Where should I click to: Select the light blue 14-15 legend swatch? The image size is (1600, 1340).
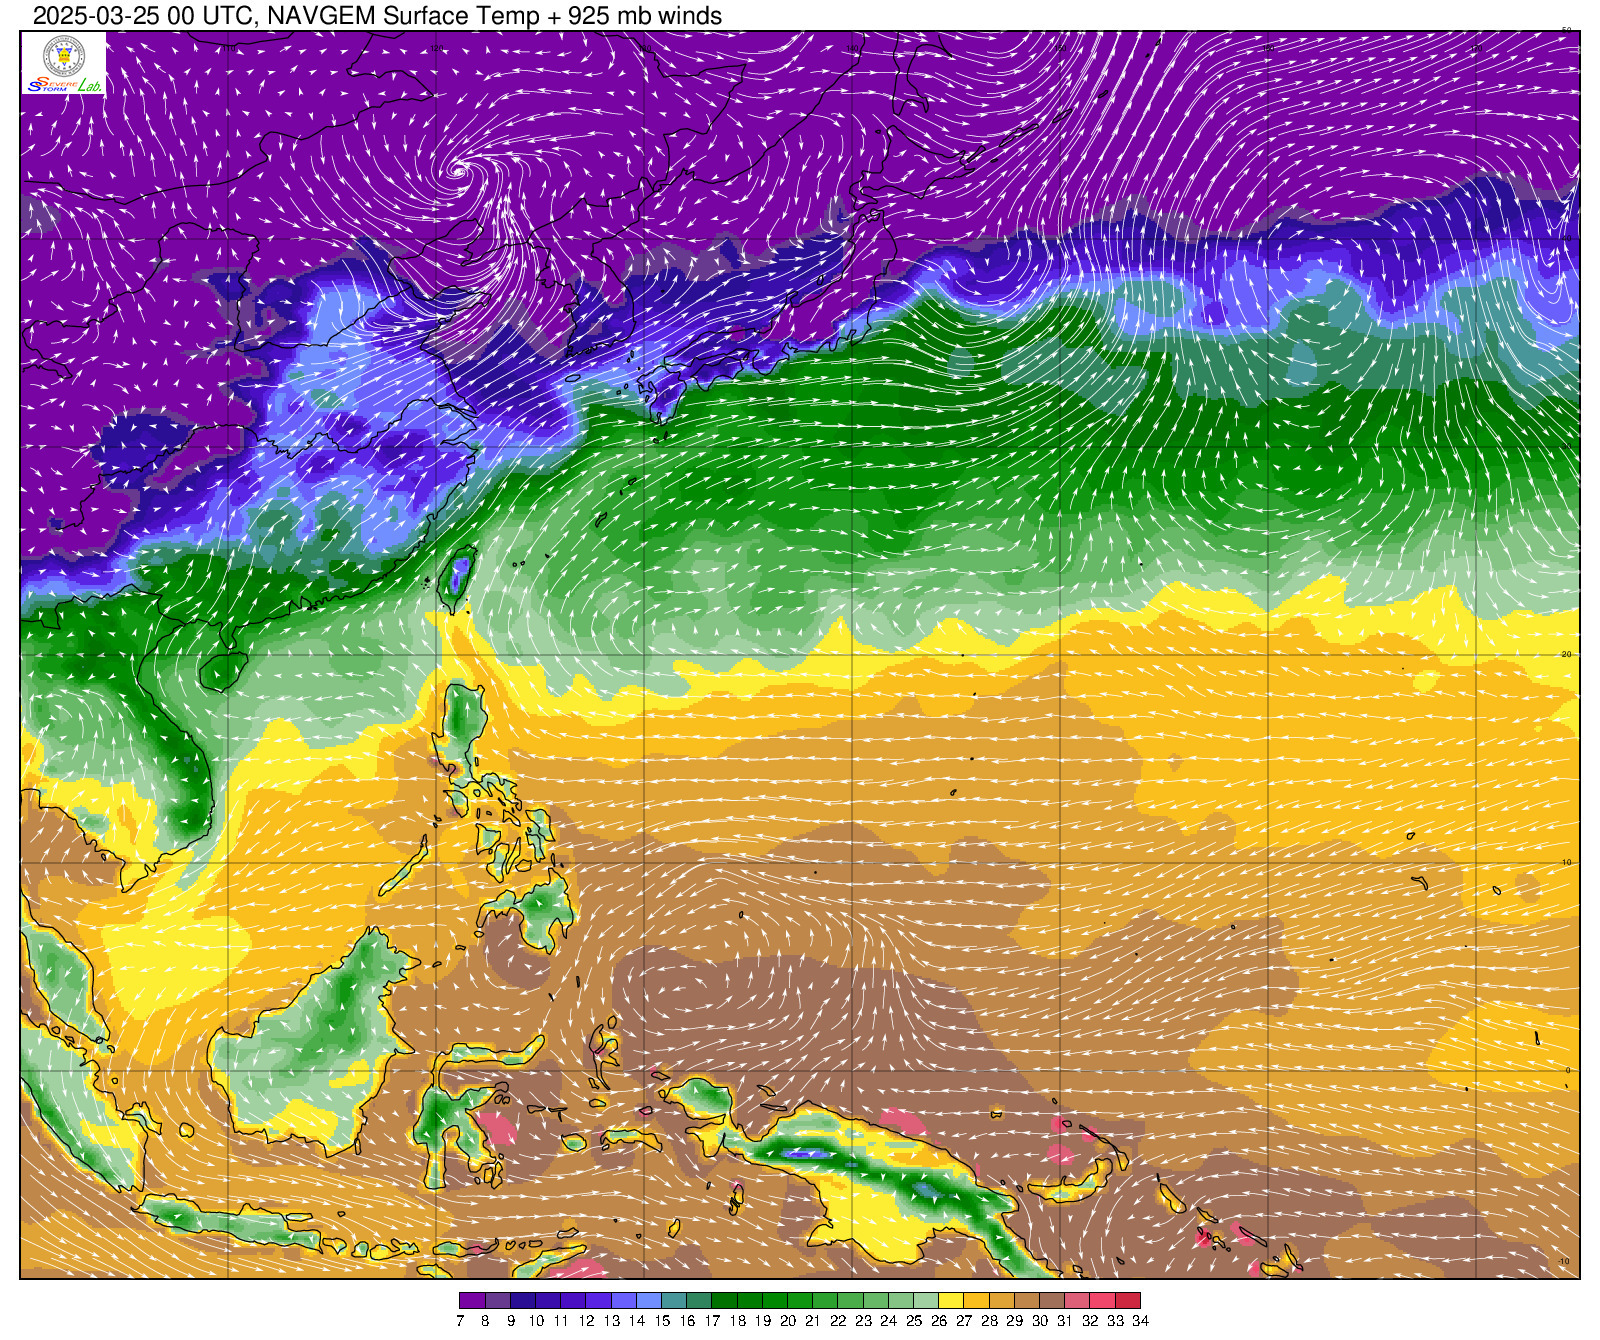[x=649, y=1301]
